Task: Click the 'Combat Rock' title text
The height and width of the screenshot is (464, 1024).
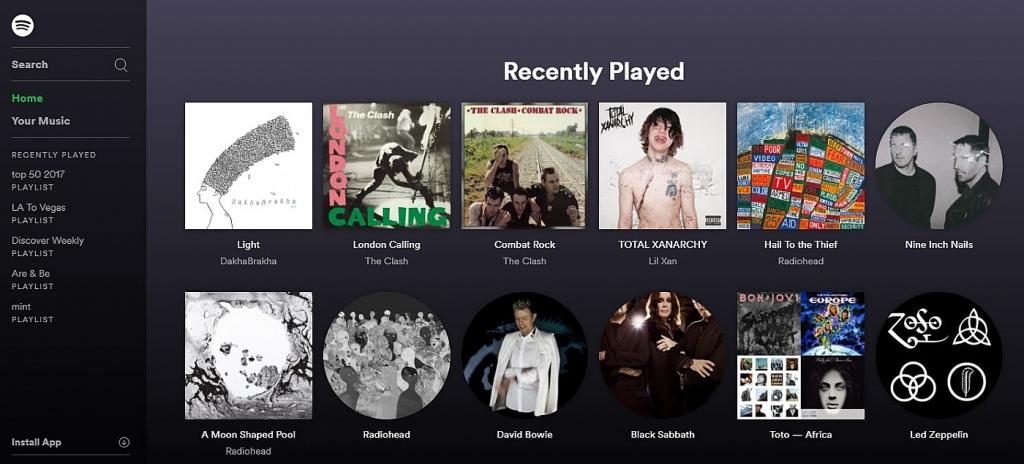Action: [524, 245]
